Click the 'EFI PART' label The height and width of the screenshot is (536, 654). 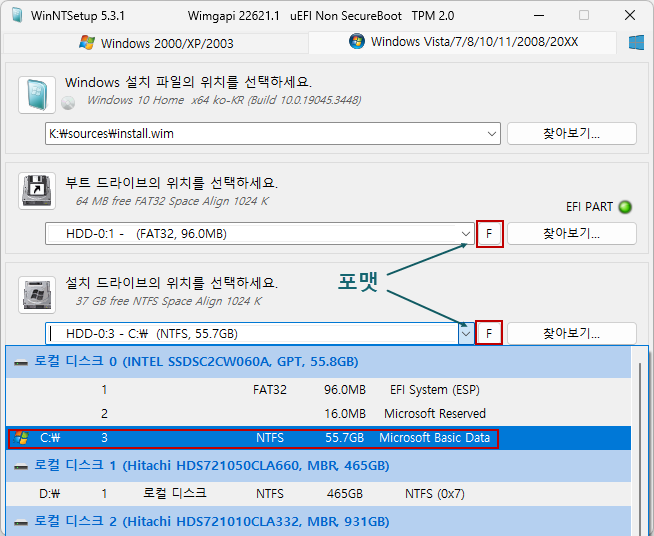589,207
